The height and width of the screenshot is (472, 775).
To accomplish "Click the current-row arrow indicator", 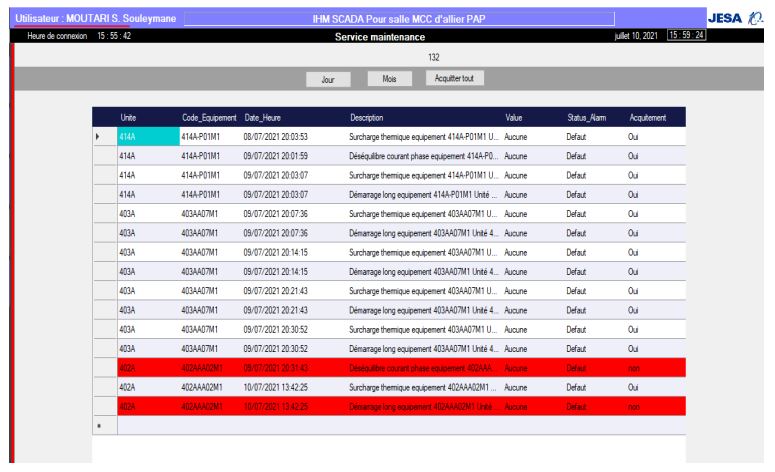I will pos(98,136).
